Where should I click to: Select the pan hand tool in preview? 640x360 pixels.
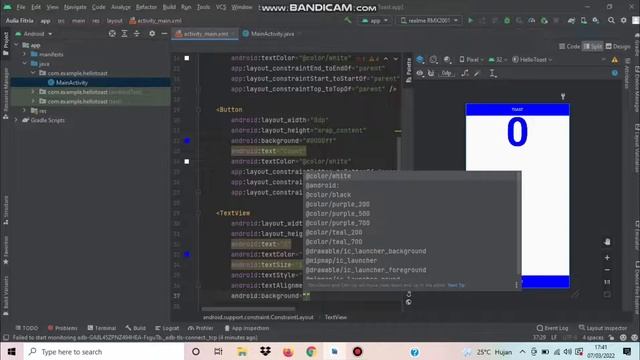pyautogui.click(x=607, y=242)
